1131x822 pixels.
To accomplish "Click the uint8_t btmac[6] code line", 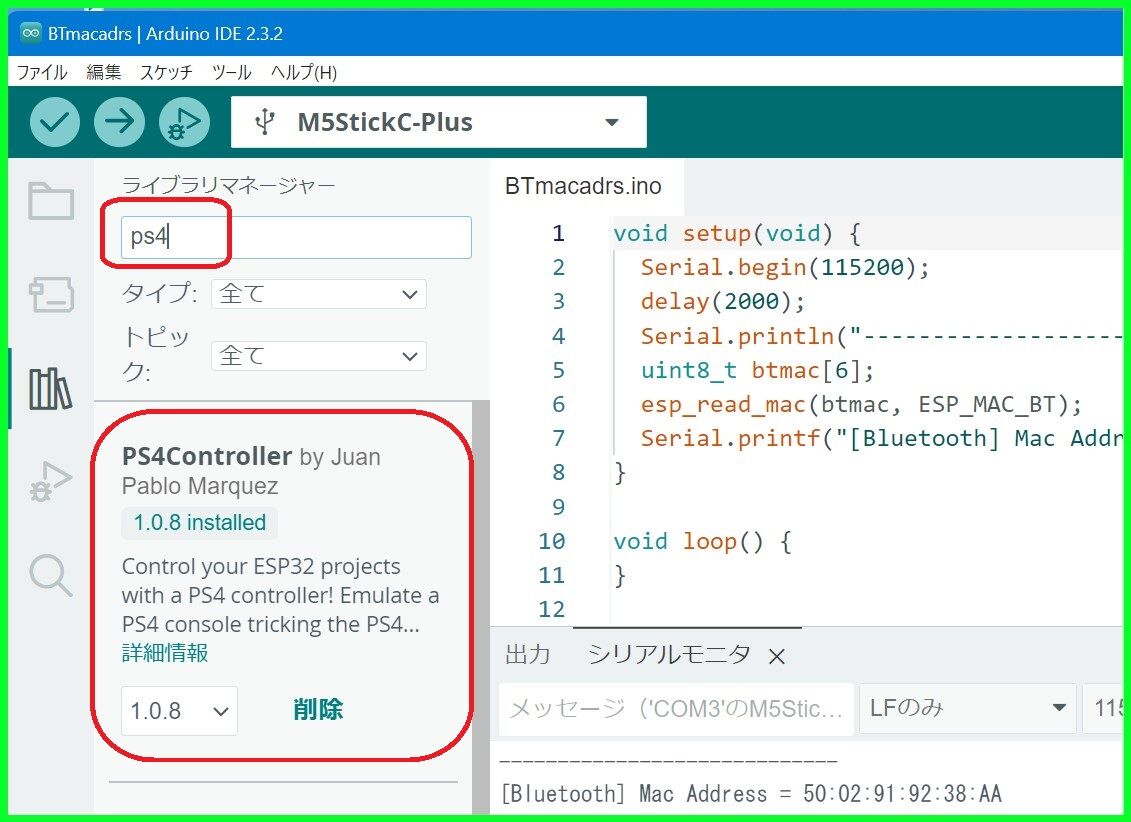I will [757, 371].
